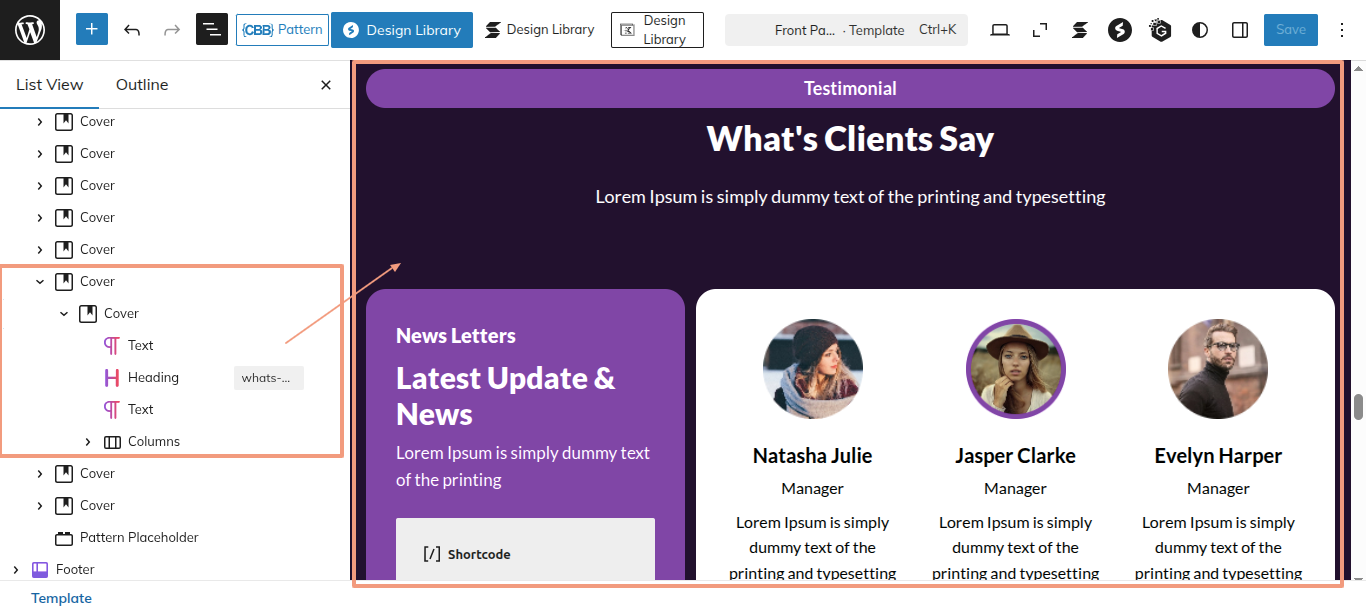The height and width of the screenshot is (615, 1366).
Task: Toggle the styles half-circle icon
Action: [x=1200, y=30]
